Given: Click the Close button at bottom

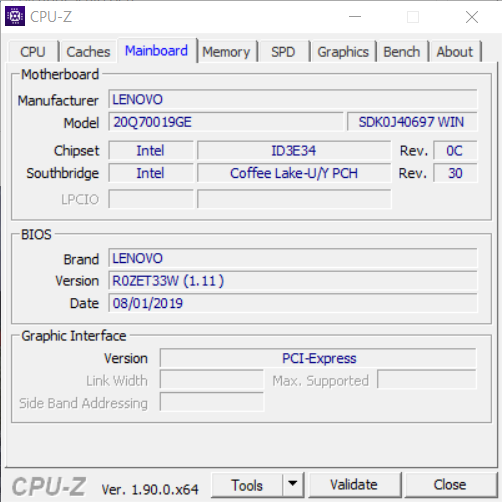Looking at the screenshot, I should tap(450, 485).
